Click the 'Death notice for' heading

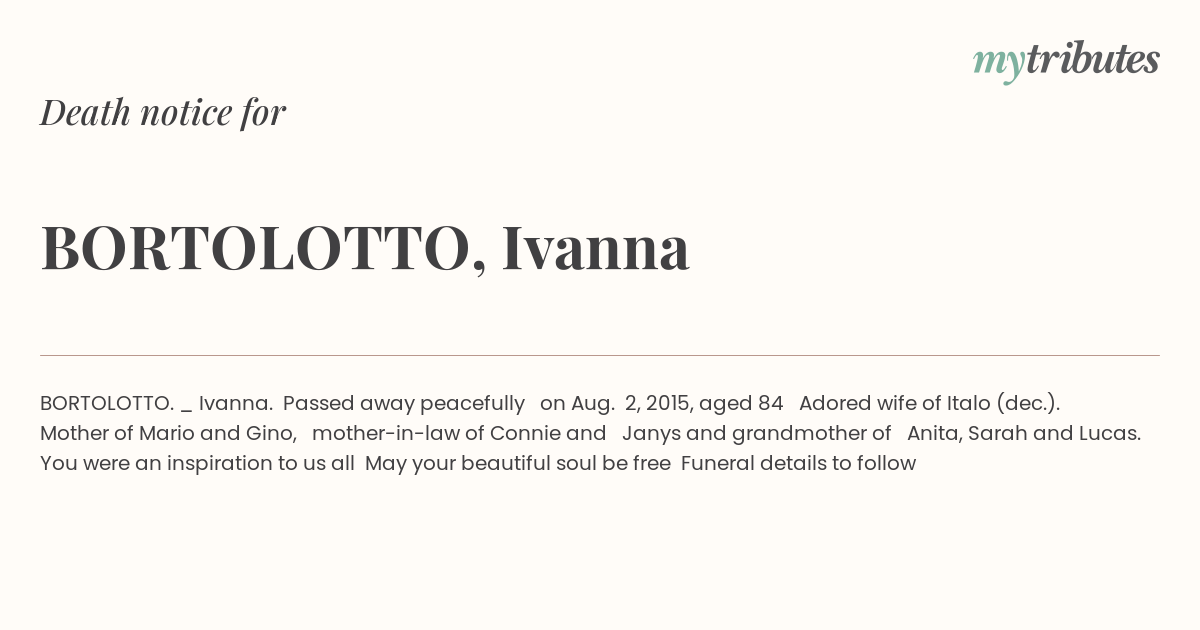pyautogui.click(x=163, y=112)
